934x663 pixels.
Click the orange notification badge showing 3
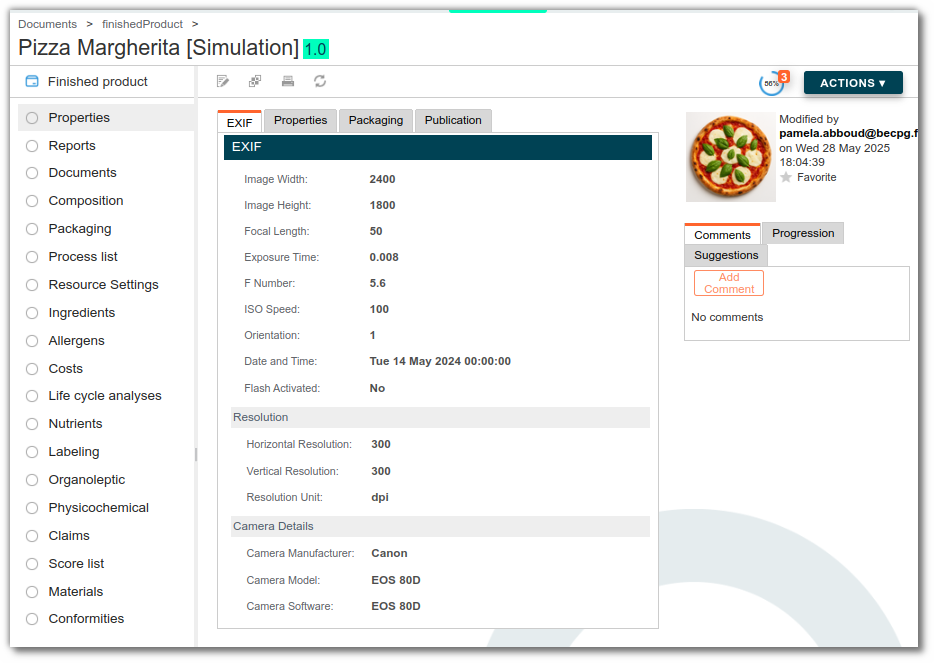(784, 76)
